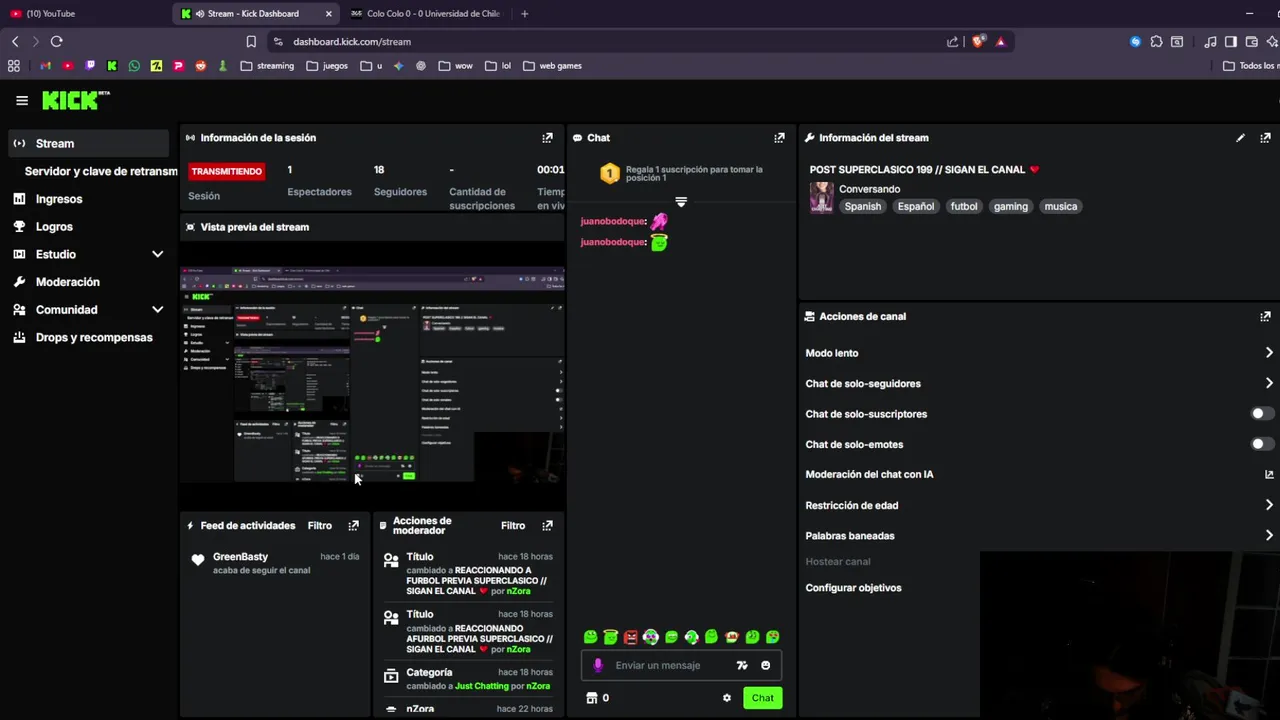Edit stream info with the pencil icon
The height and width of the screenshot is (720, 1280).
tap(1240, 138)
